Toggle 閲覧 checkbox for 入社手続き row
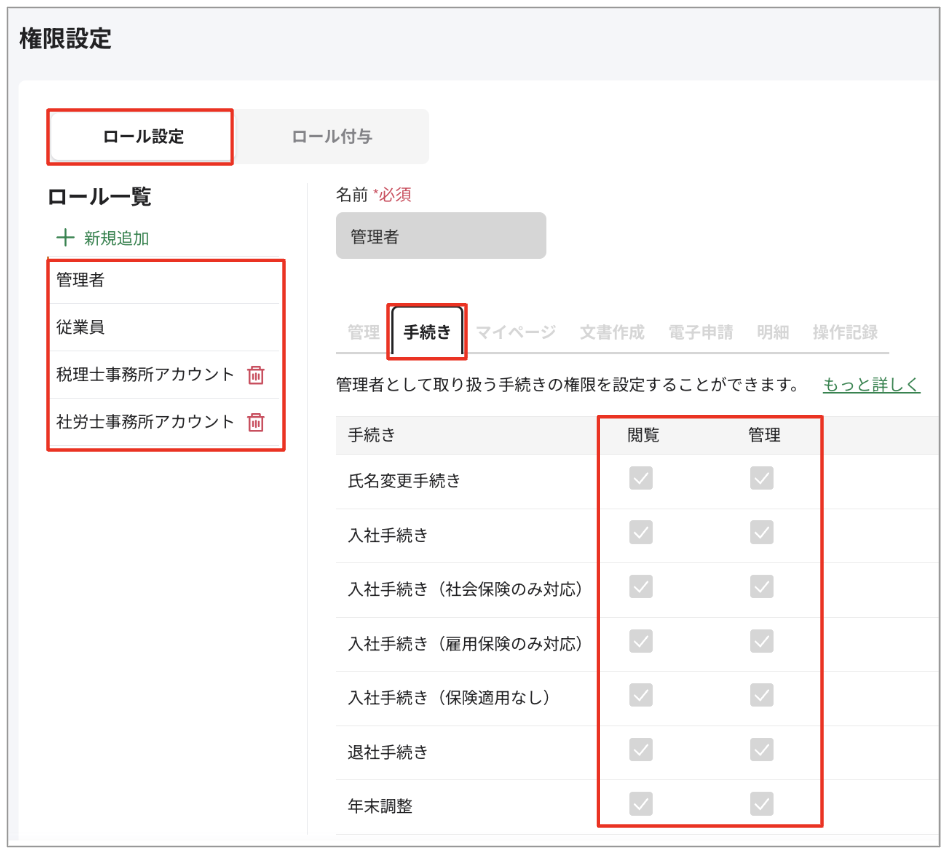The image size is (952, 856). point(641,532)
